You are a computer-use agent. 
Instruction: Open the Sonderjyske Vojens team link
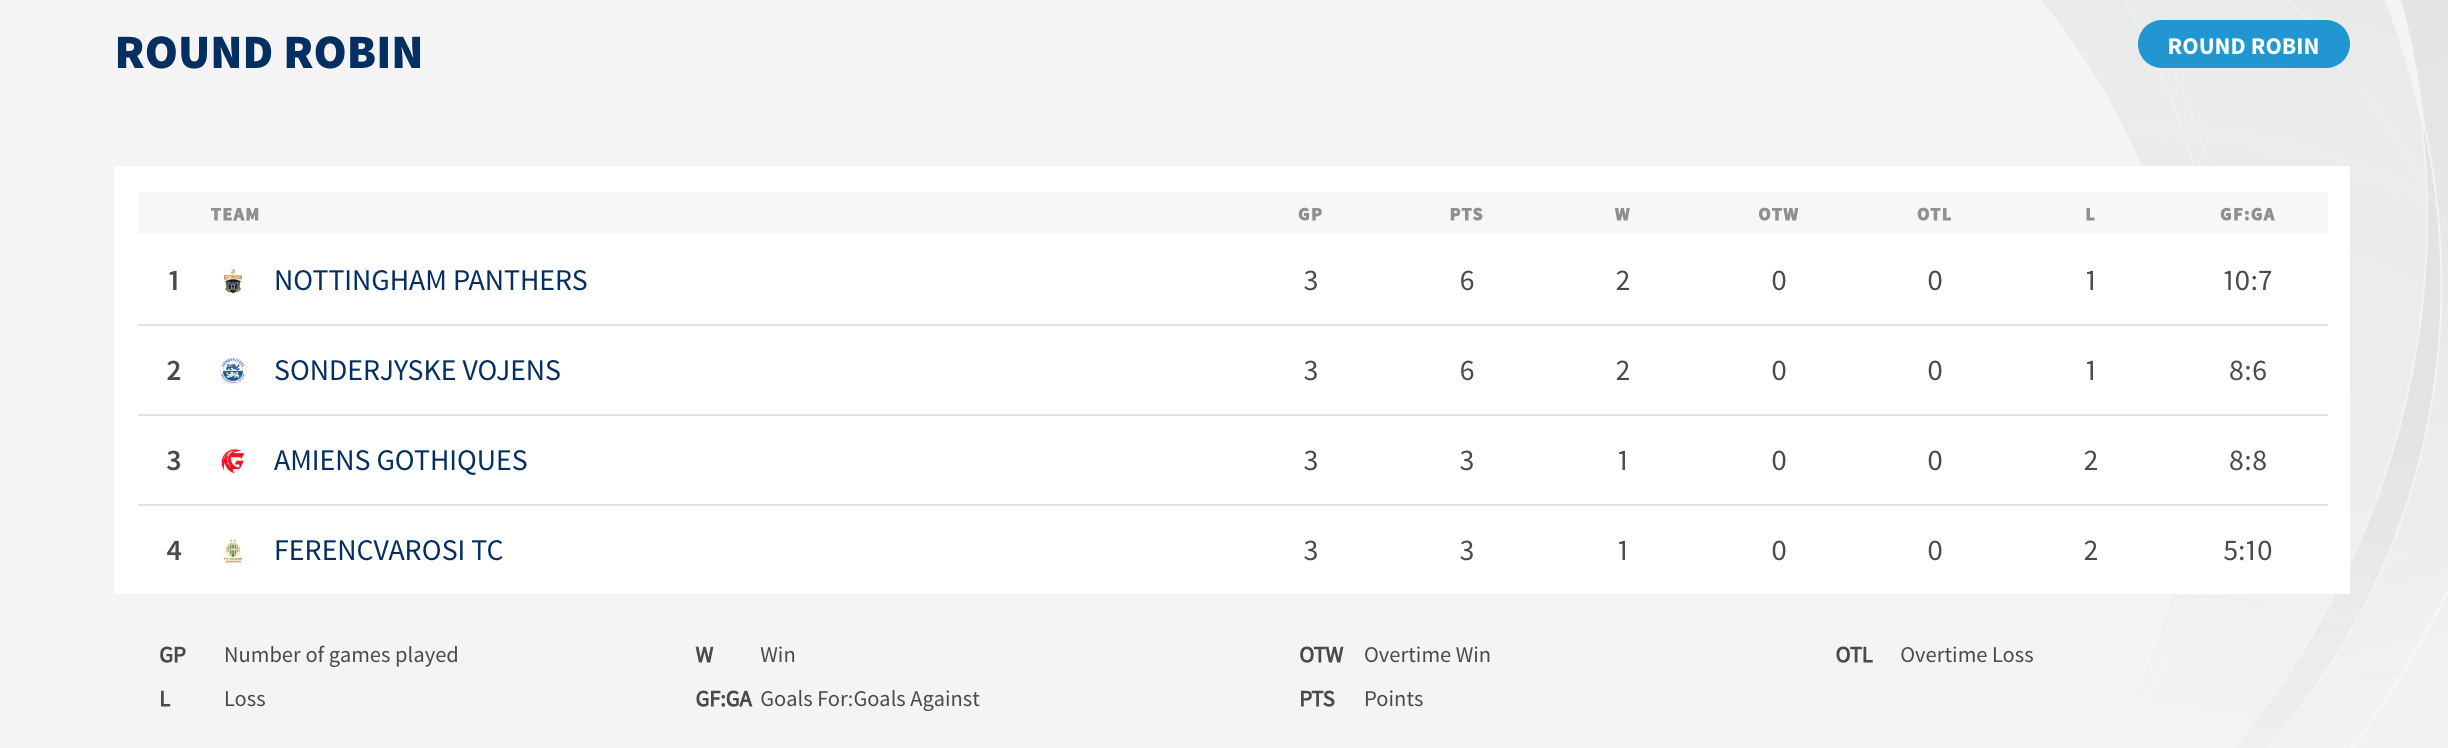pos(417,371)
